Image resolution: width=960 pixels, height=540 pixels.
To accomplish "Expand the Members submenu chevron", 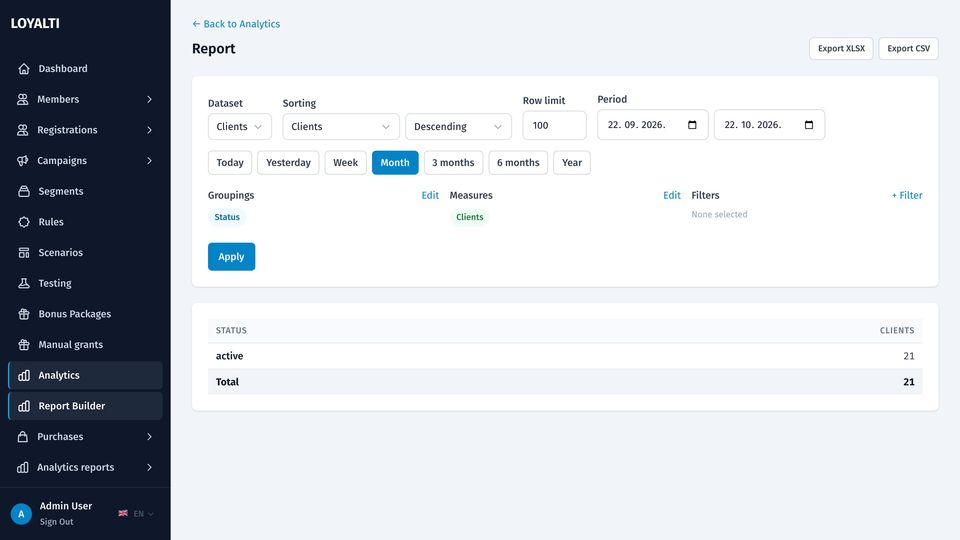I will pyautogui.click(x=149, y=99).
